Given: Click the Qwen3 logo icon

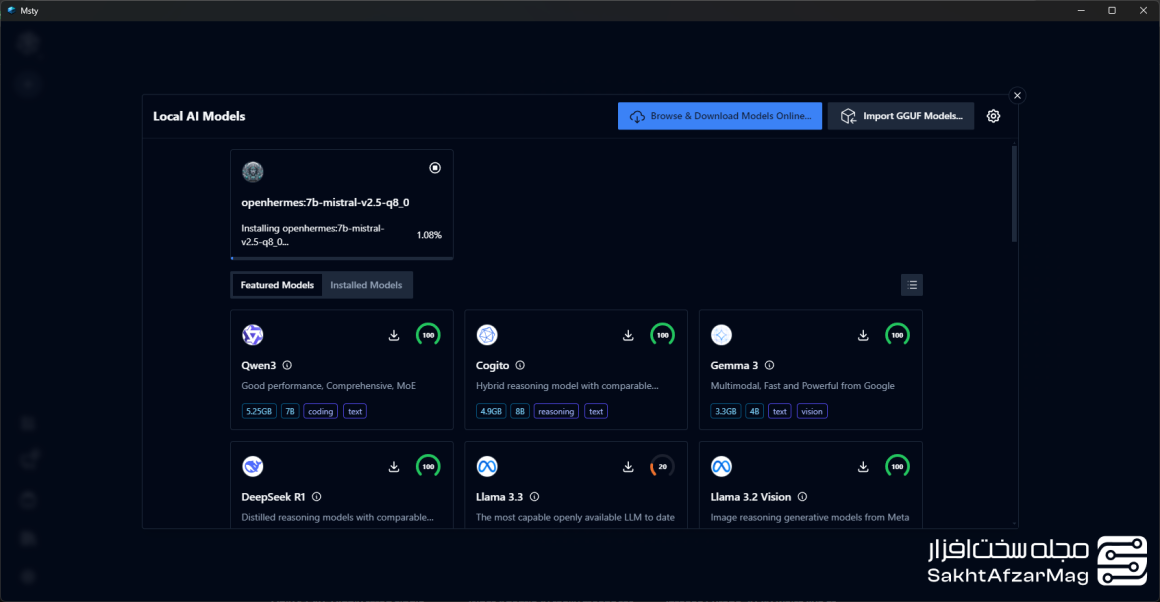Looking at the screenshot, I should [253, 335].
